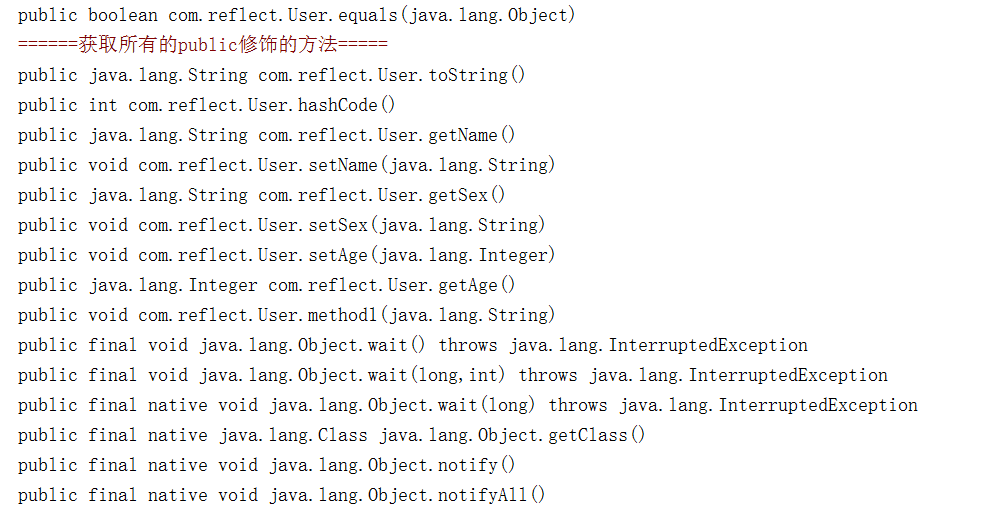993x509 pixels.
Task: Select the User.method1 output line
Action: click(286, 315)
